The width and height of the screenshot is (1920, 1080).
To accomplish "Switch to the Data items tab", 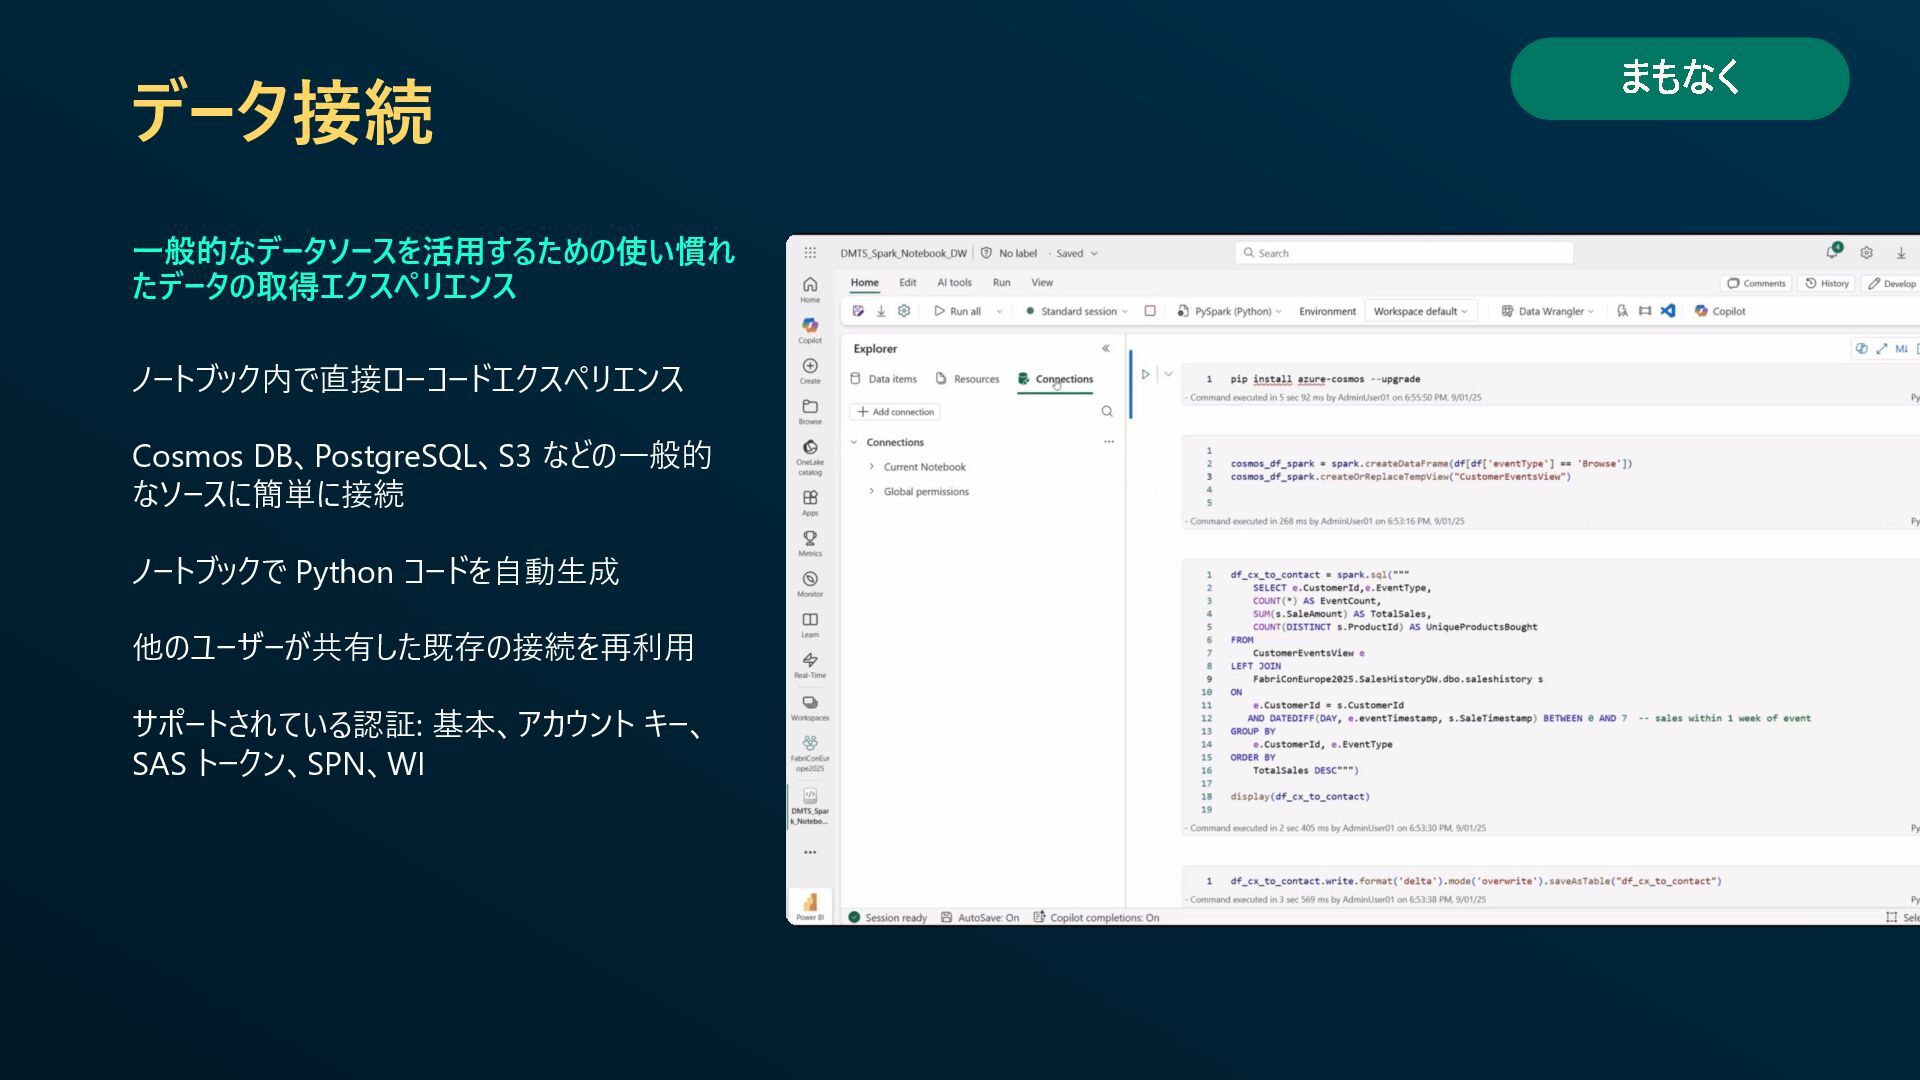I will point(883,379).
